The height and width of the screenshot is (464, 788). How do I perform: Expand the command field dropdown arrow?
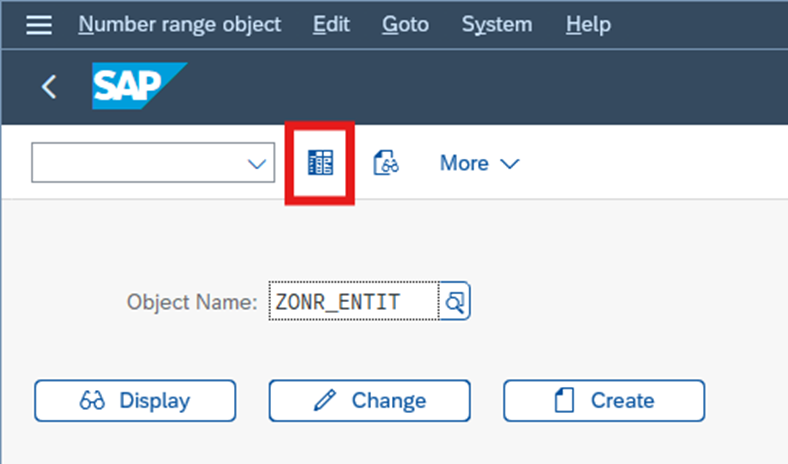pos(257,164)
